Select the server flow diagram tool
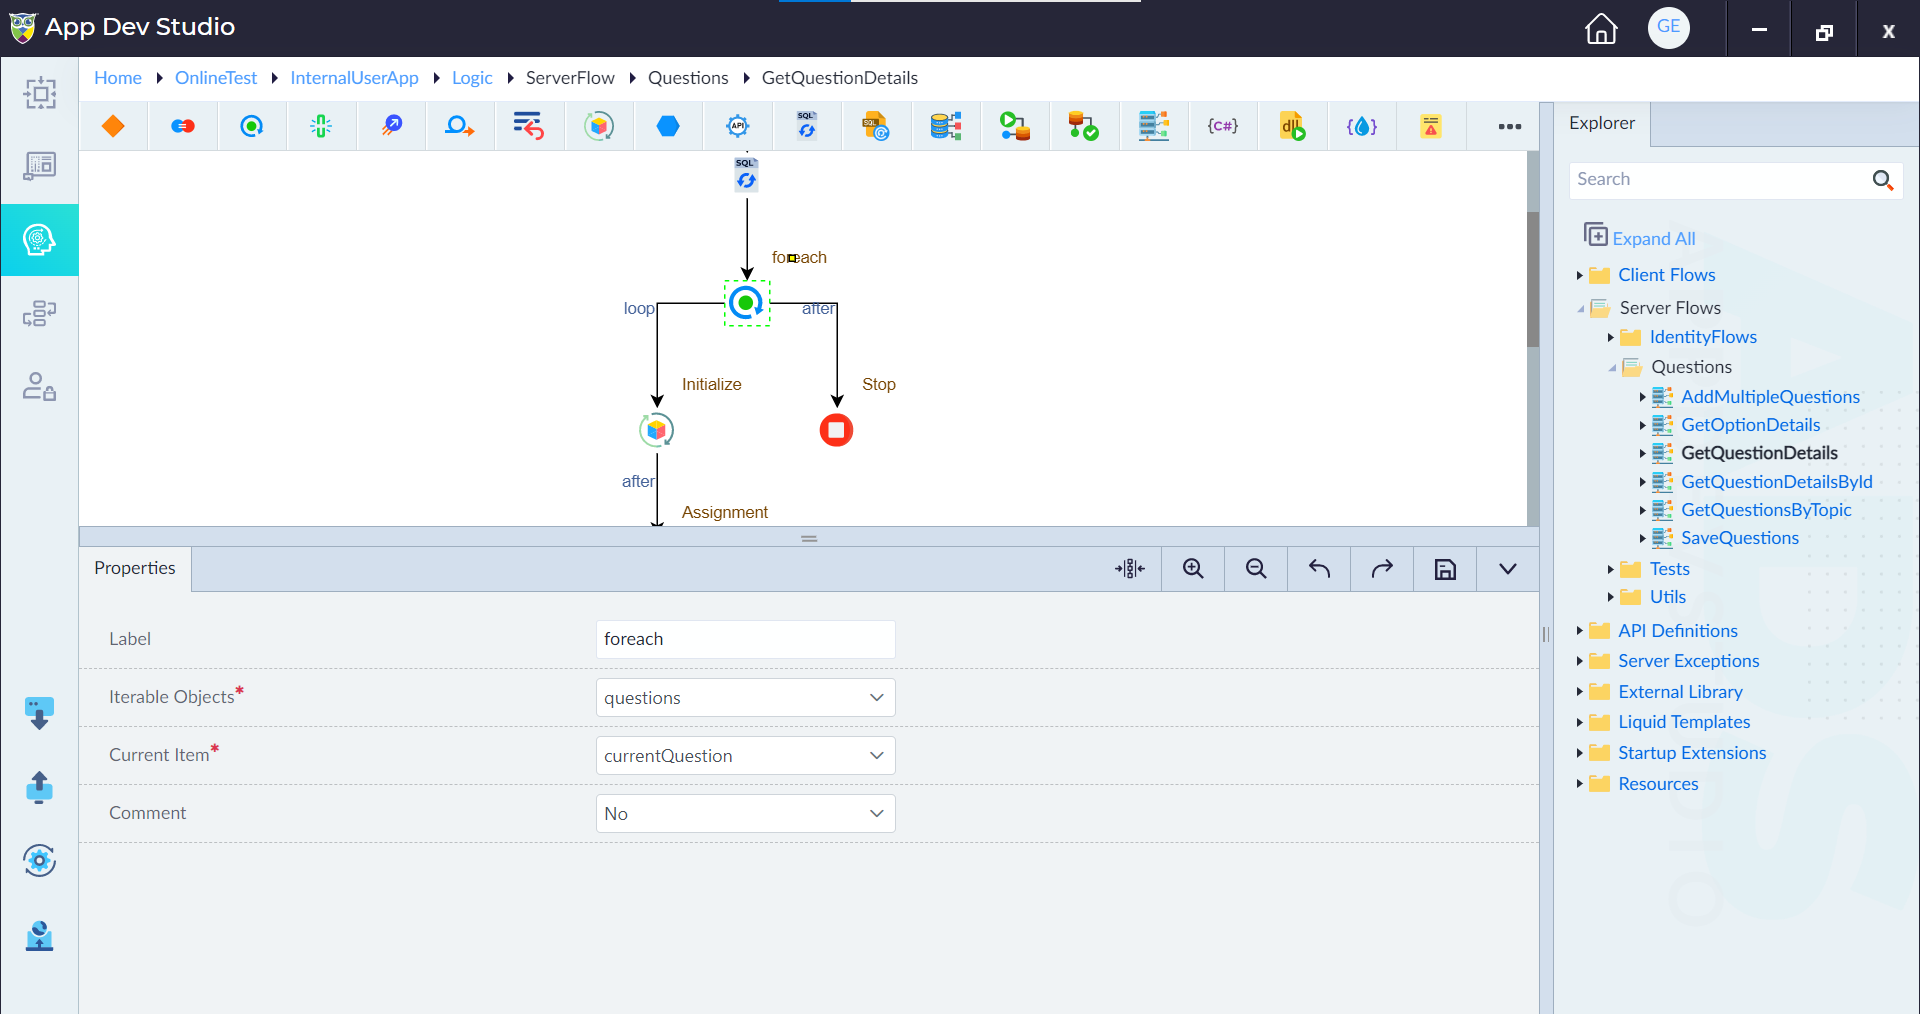This screenshot has height=1014, width=1920. [x=1154, y=126]
